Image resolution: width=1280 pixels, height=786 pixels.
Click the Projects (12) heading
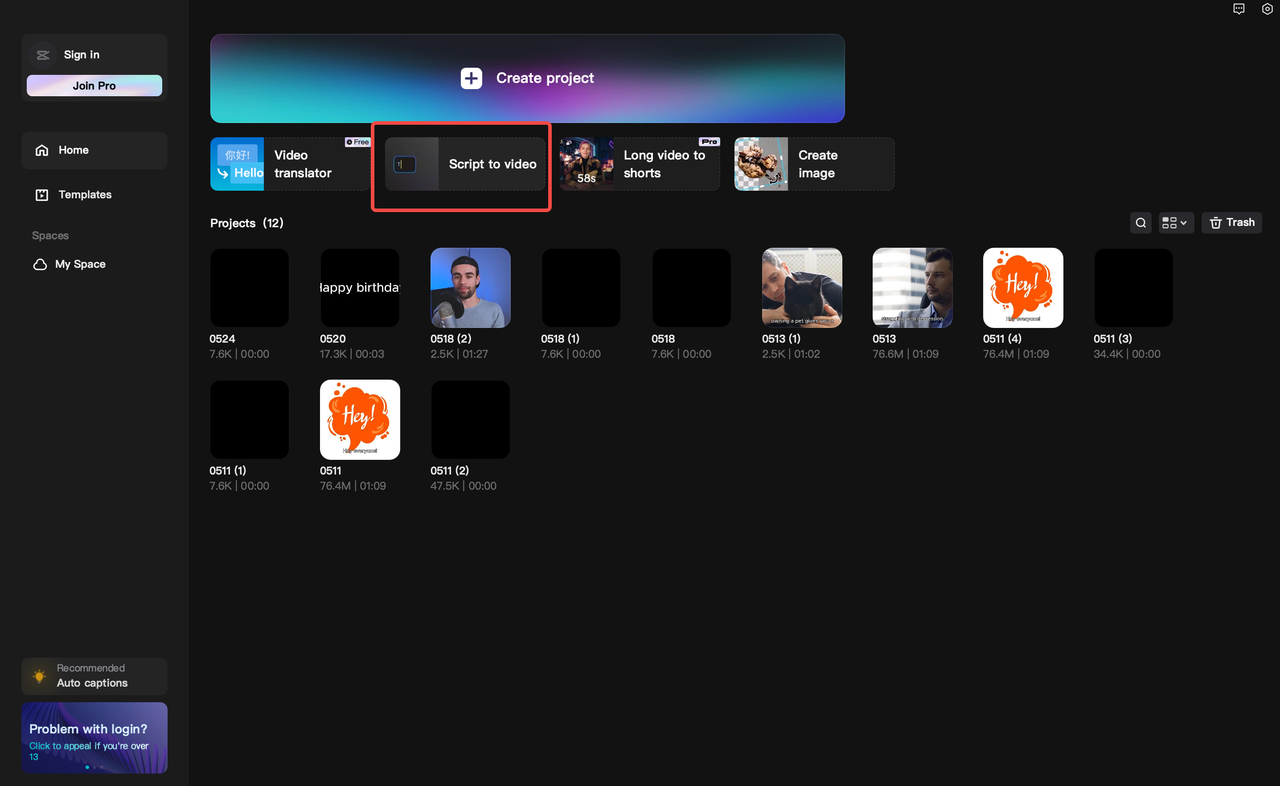(x=247, y=223)
